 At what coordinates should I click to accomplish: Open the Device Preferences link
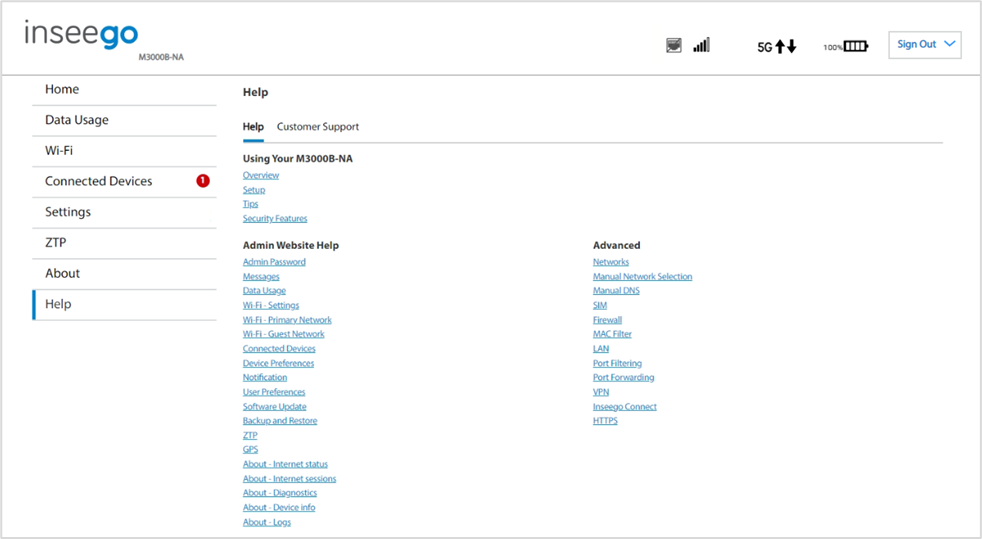click(x=279, y=363)
